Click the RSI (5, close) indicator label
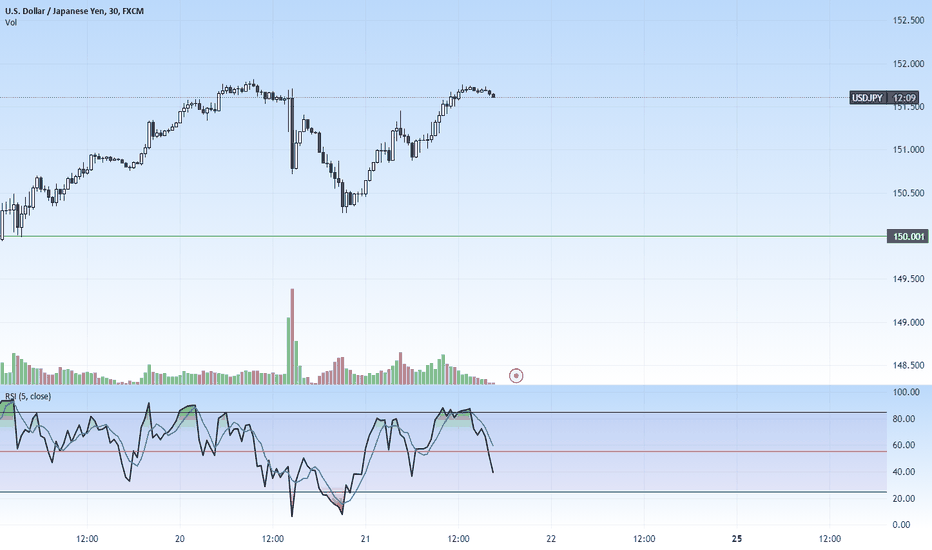Image resolution: width=932 pixels, height=550 pixels. tap(28, 396)
